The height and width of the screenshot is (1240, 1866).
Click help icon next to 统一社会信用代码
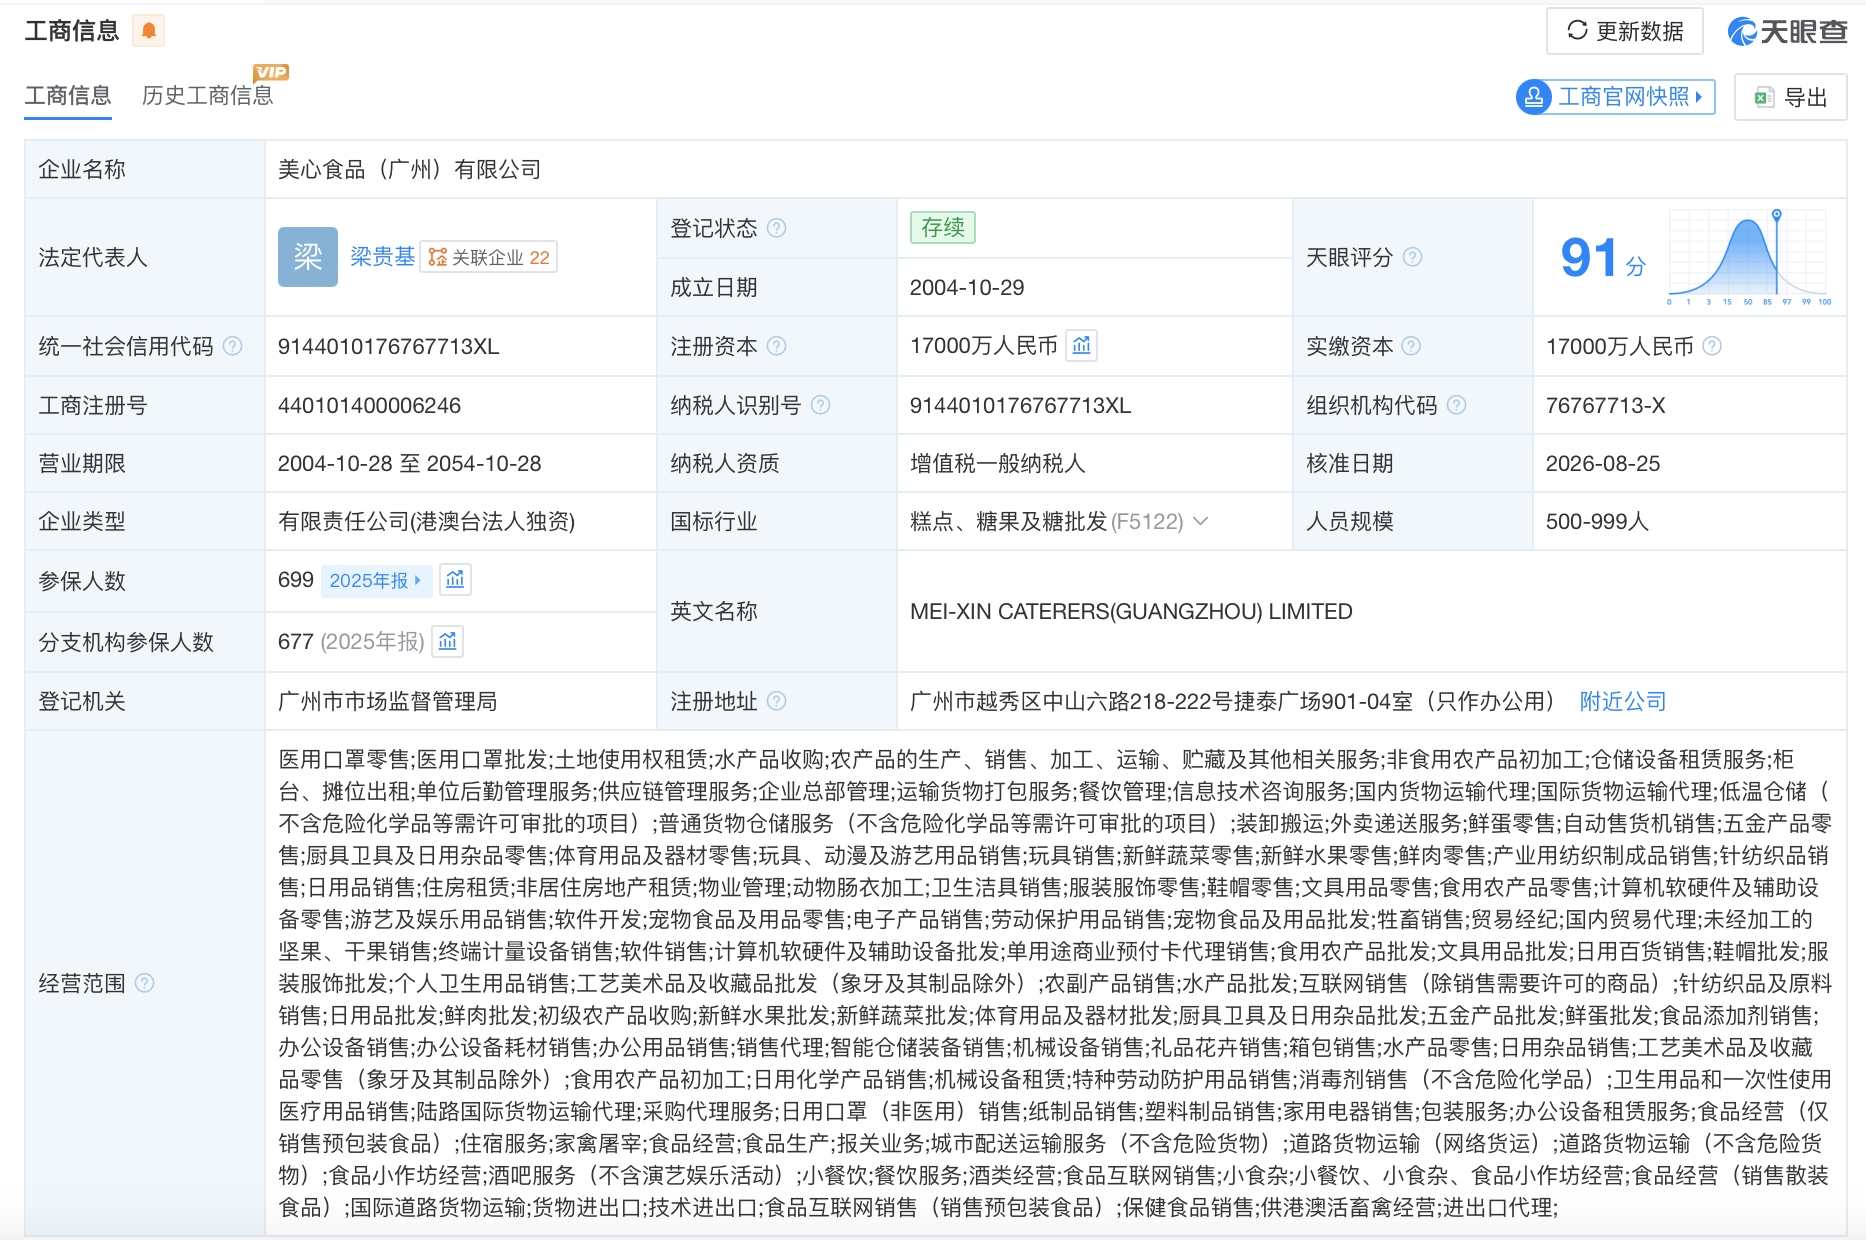(232, 346)
